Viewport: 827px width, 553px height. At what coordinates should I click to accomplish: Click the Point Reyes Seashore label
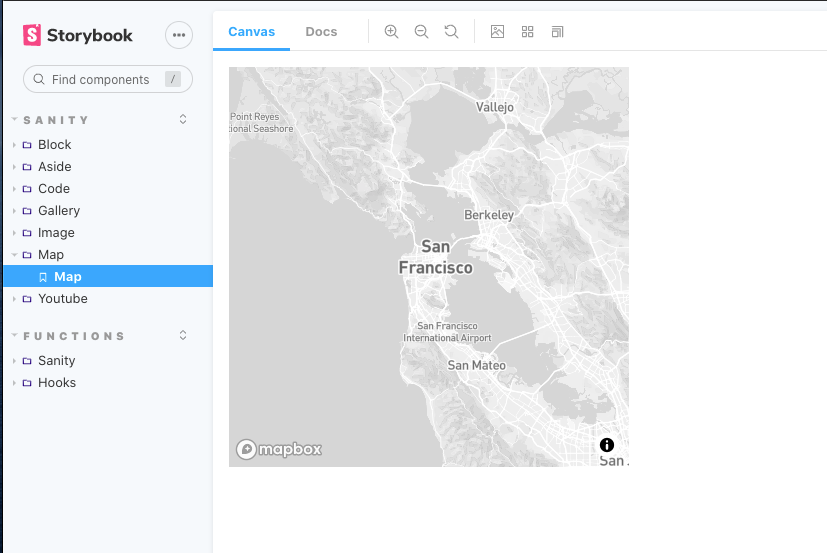(261, 122)
